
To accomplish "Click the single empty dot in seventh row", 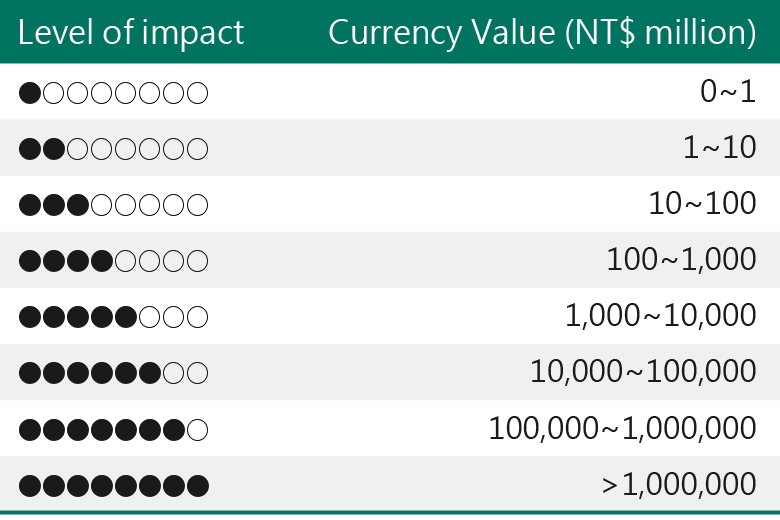I will click(x=197, y=430).
